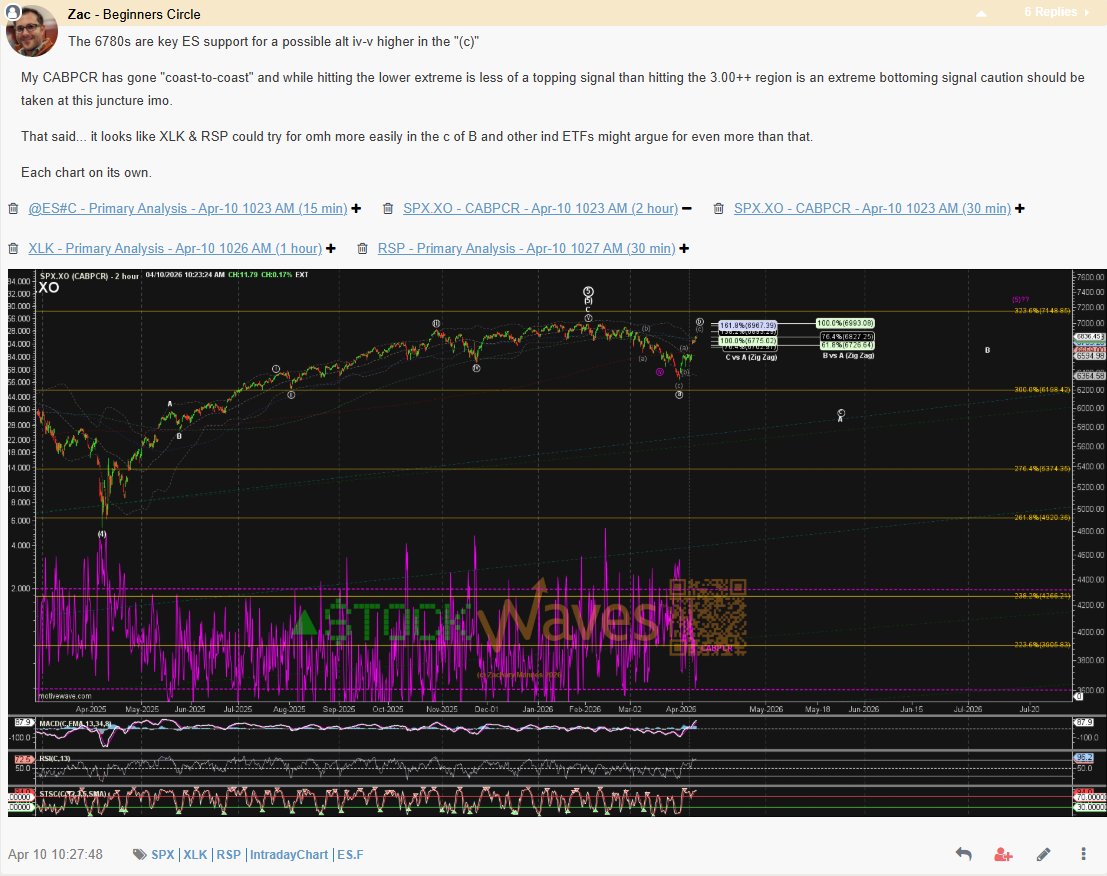
Task: Open the embedded SPX.XO CABPCR chart image
Action: pyautogui.click(x=557, y=543)
